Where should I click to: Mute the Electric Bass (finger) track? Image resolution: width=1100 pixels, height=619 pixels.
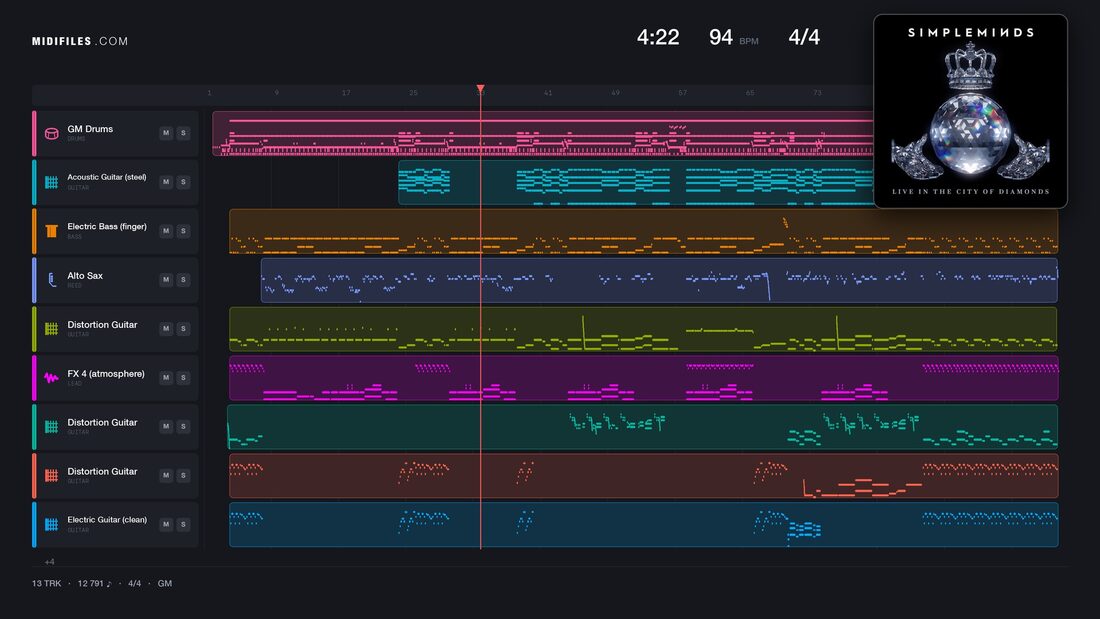[166, 231]
